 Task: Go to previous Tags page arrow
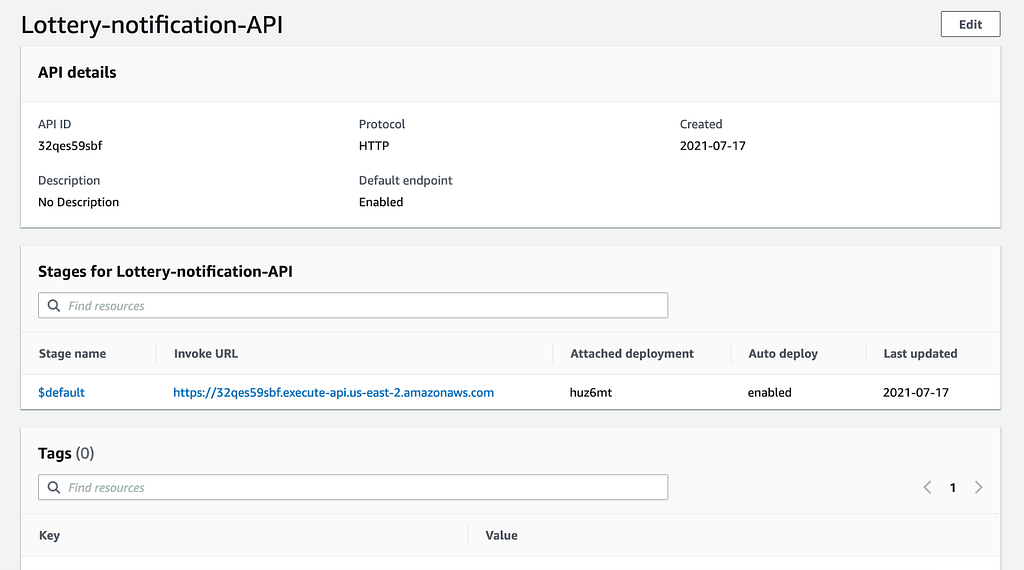point(927,487)
